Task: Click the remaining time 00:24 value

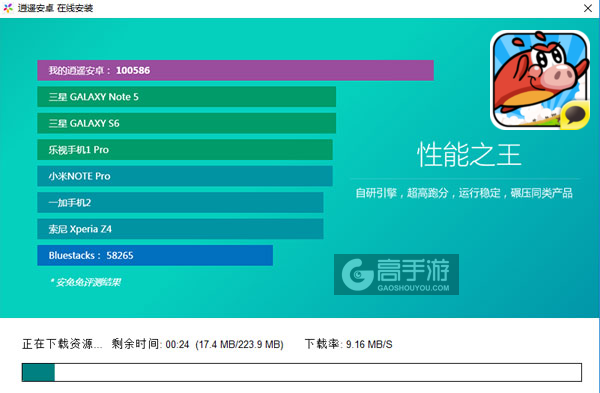Action: (x=178, y=344)
